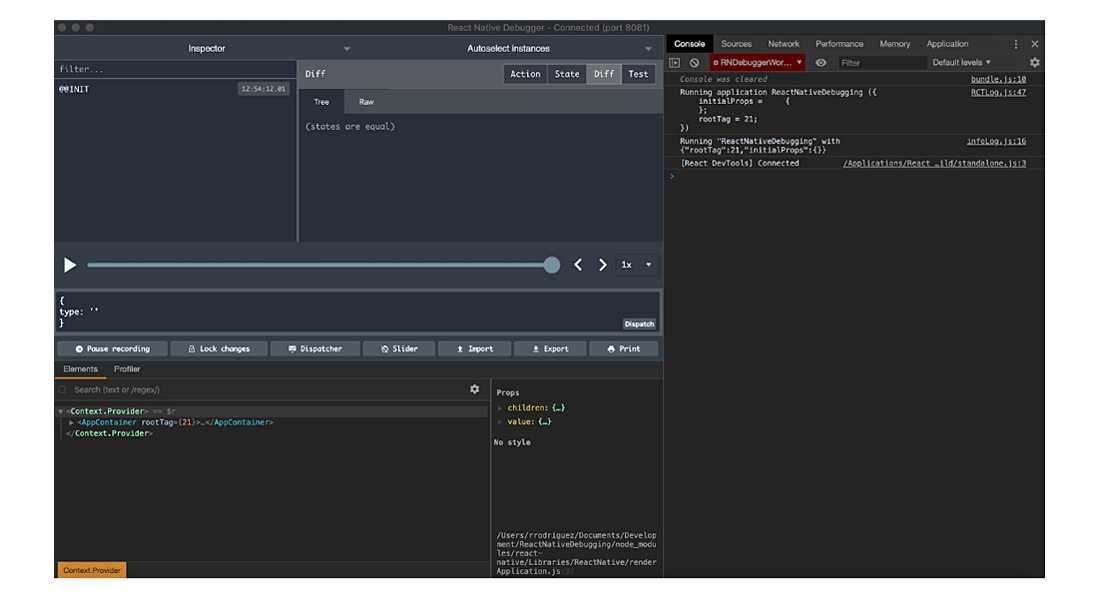1100x597 pixels.
Task: Play the action timeline
Action: 69,265
